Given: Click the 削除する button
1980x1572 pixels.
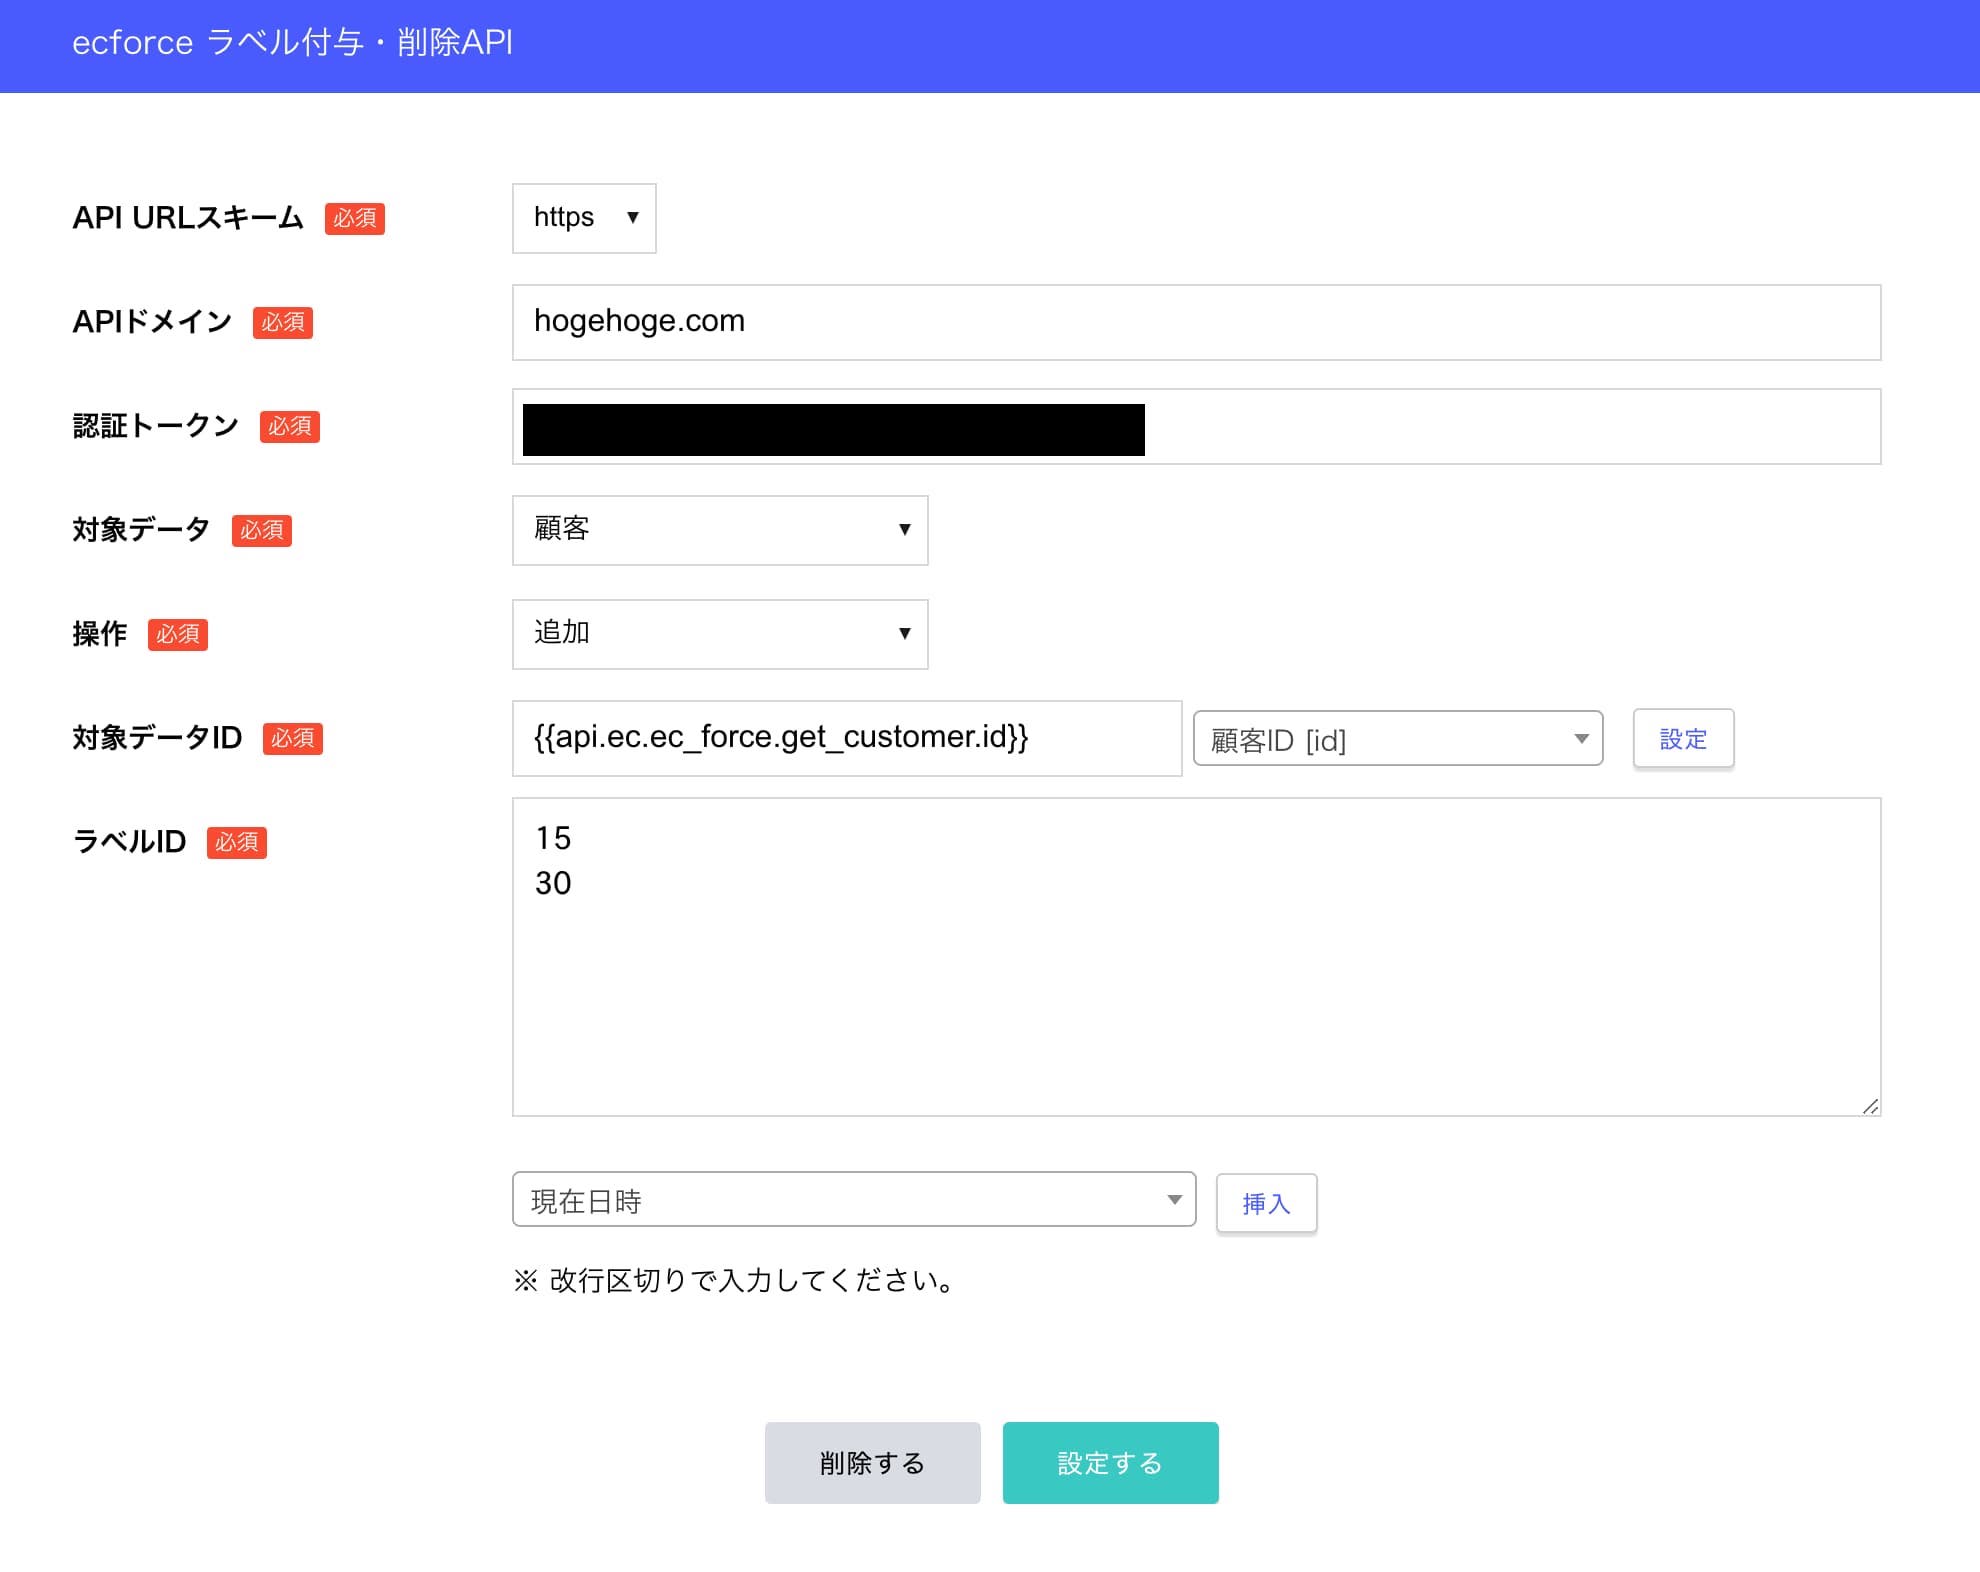Looking at the screenshot, I should (x=872, y=1463).
